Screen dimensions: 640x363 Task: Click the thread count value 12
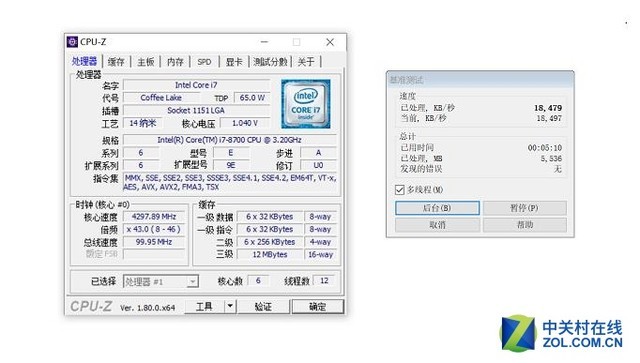point(324,281)
